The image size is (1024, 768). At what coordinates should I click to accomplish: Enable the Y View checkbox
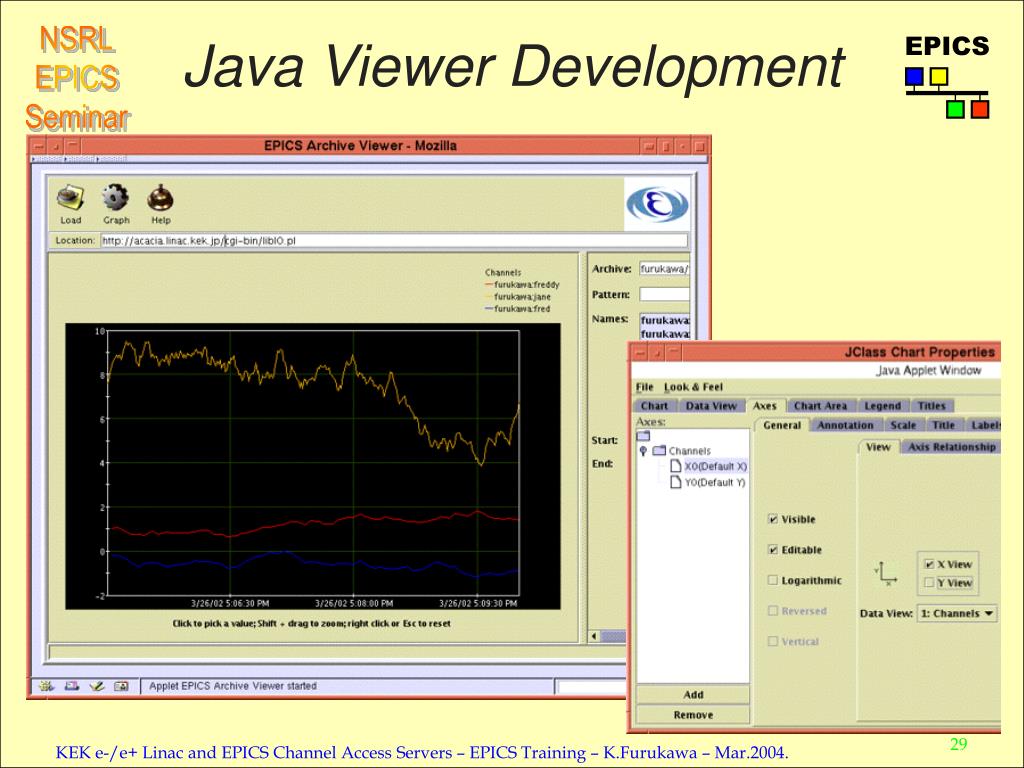[929, 583]
